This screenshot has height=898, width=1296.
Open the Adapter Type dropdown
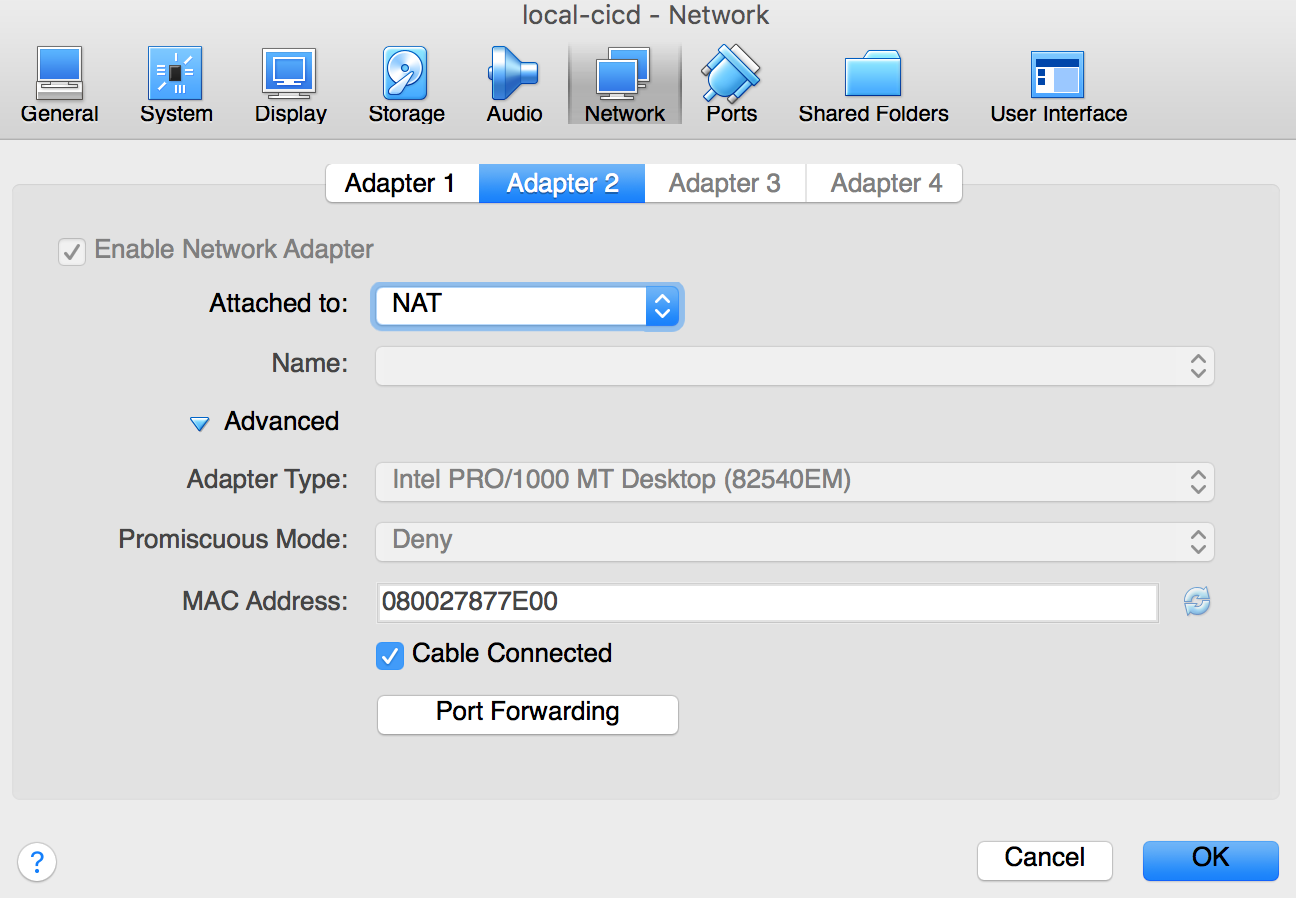(795, 481)
